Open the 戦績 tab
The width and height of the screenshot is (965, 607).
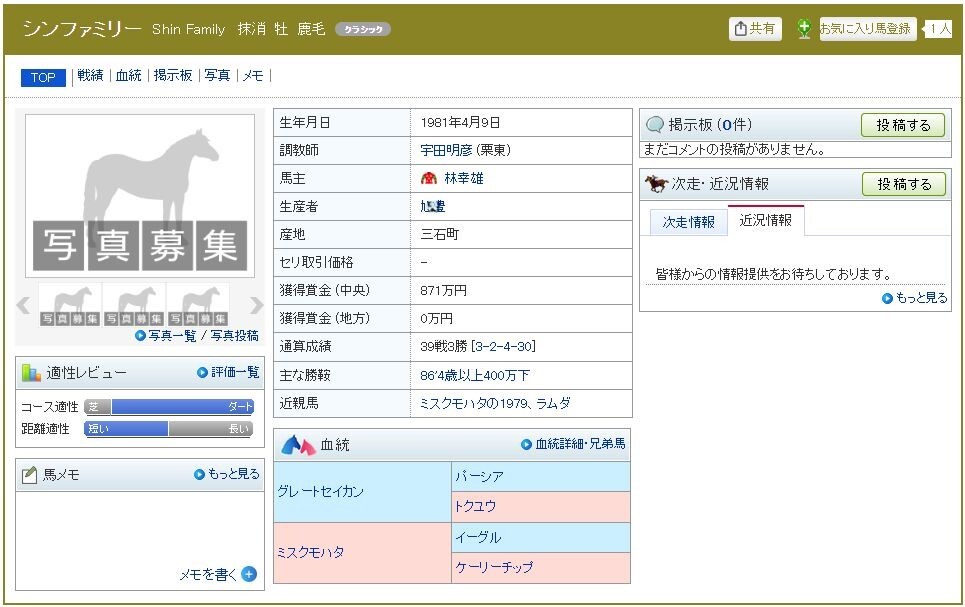point(90,75)
